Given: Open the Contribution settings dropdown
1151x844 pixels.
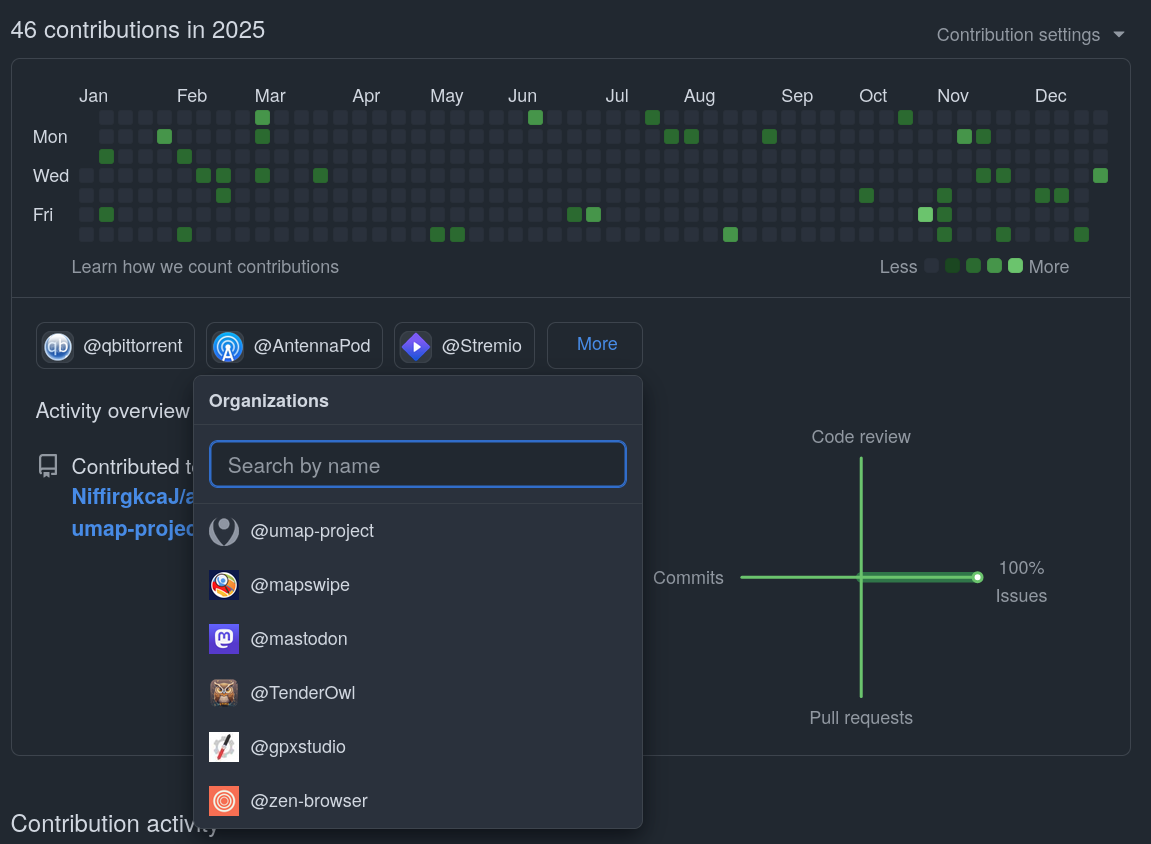Looking at the screenshot, I should [x=1030, y=35].
